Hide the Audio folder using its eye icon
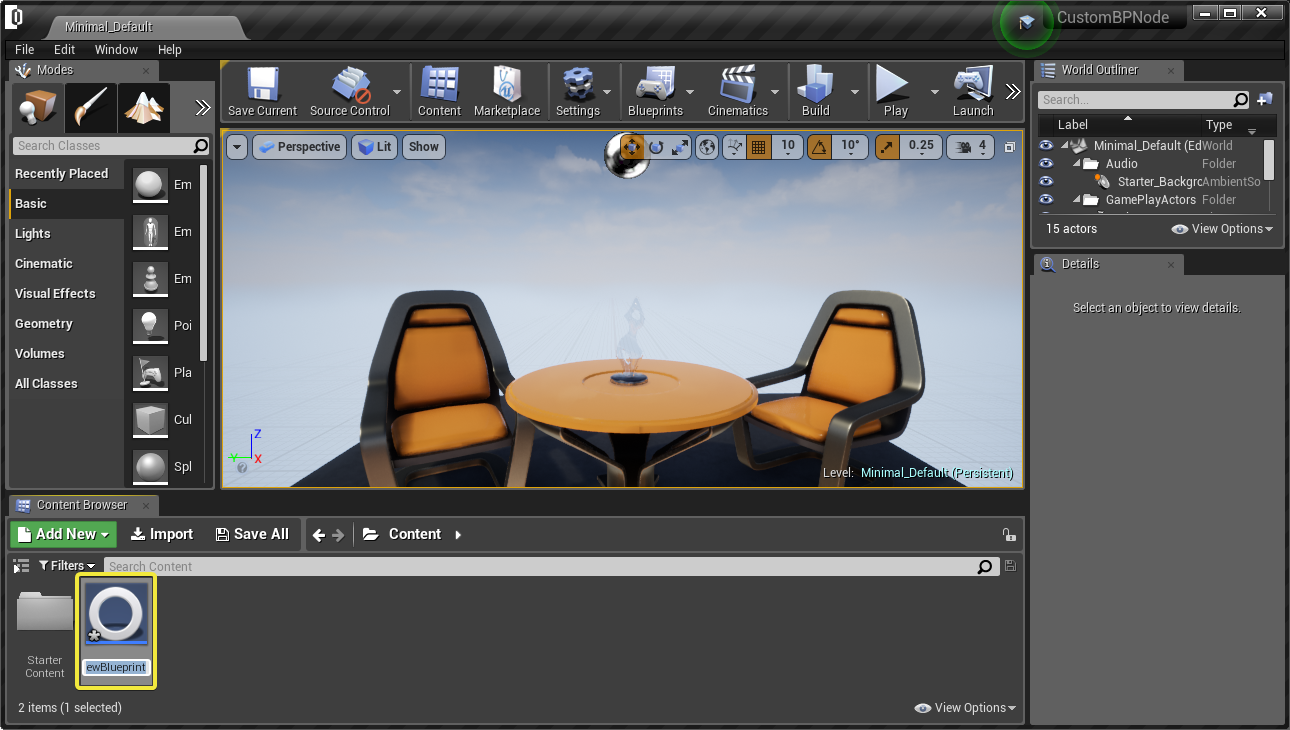This screenshot has width=1290, height=730. pyautogui.click(x=1046, y=164)
